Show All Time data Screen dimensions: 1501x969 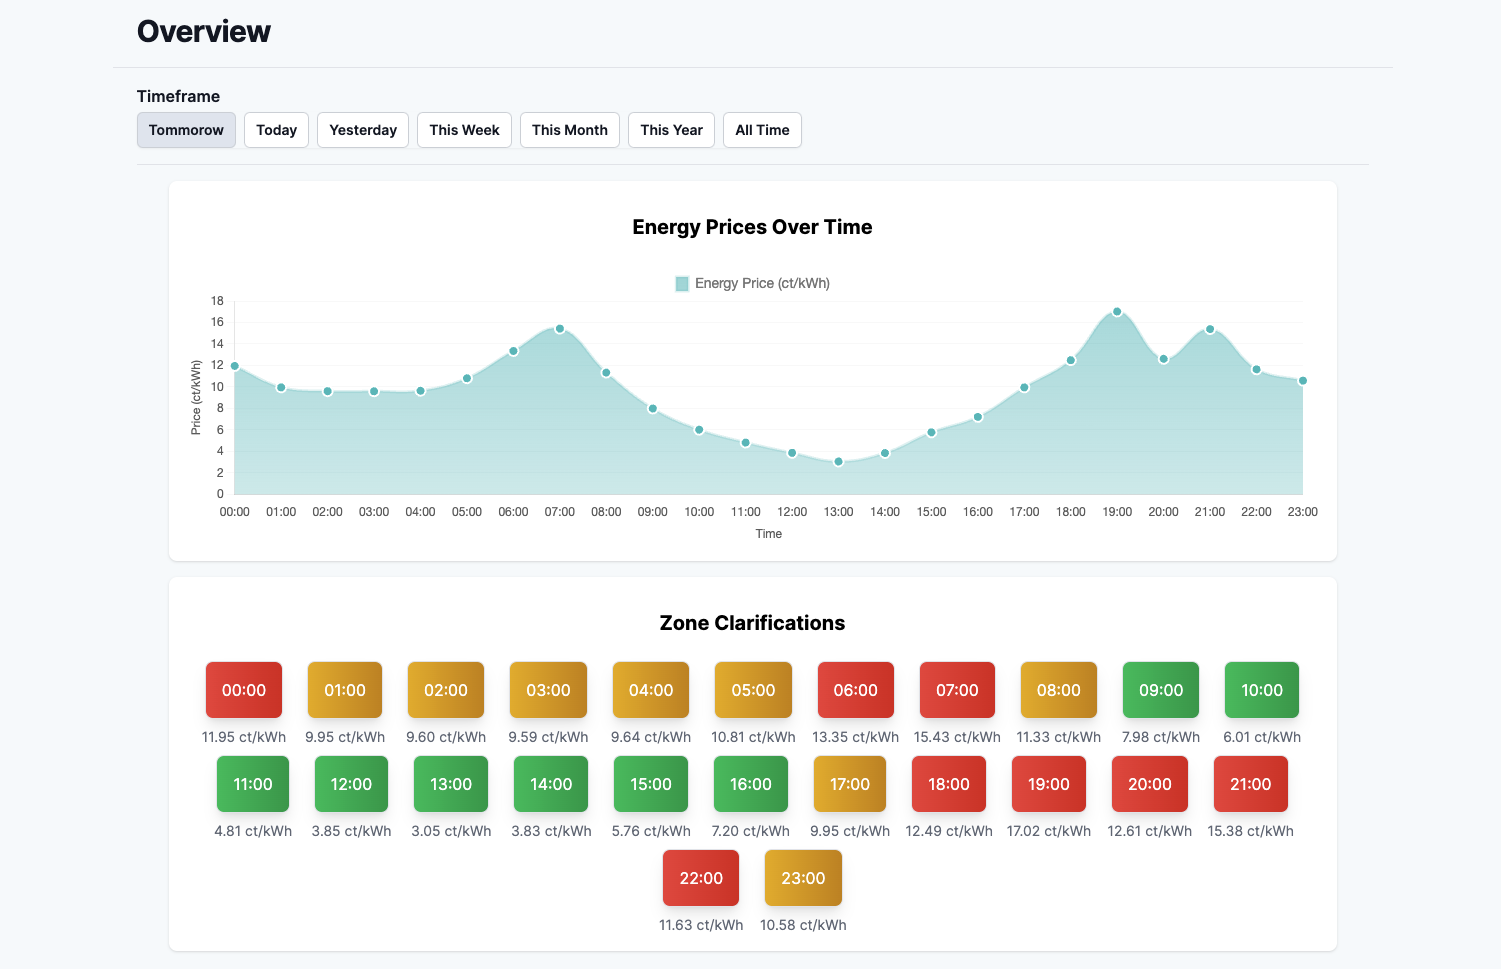point(762,130)
